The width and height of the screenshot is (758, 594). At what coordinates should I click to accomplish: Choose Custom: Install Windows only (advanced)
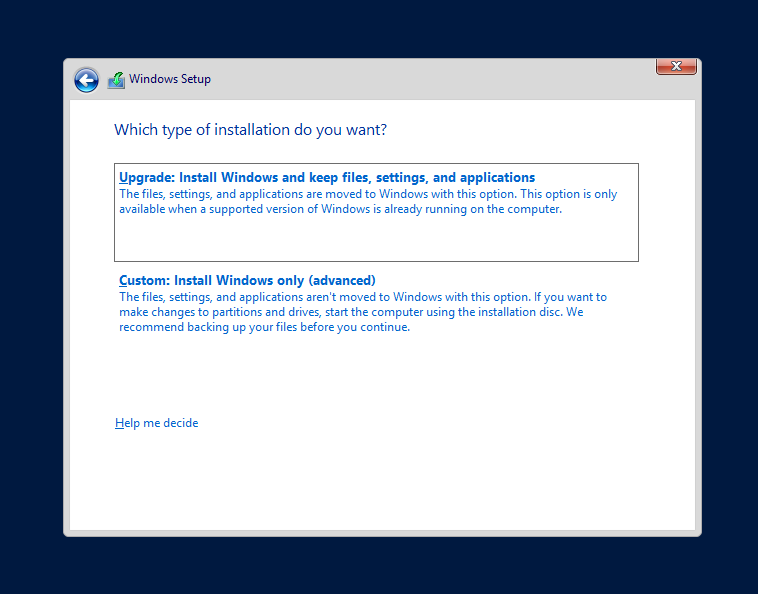(x=246, y=280)
